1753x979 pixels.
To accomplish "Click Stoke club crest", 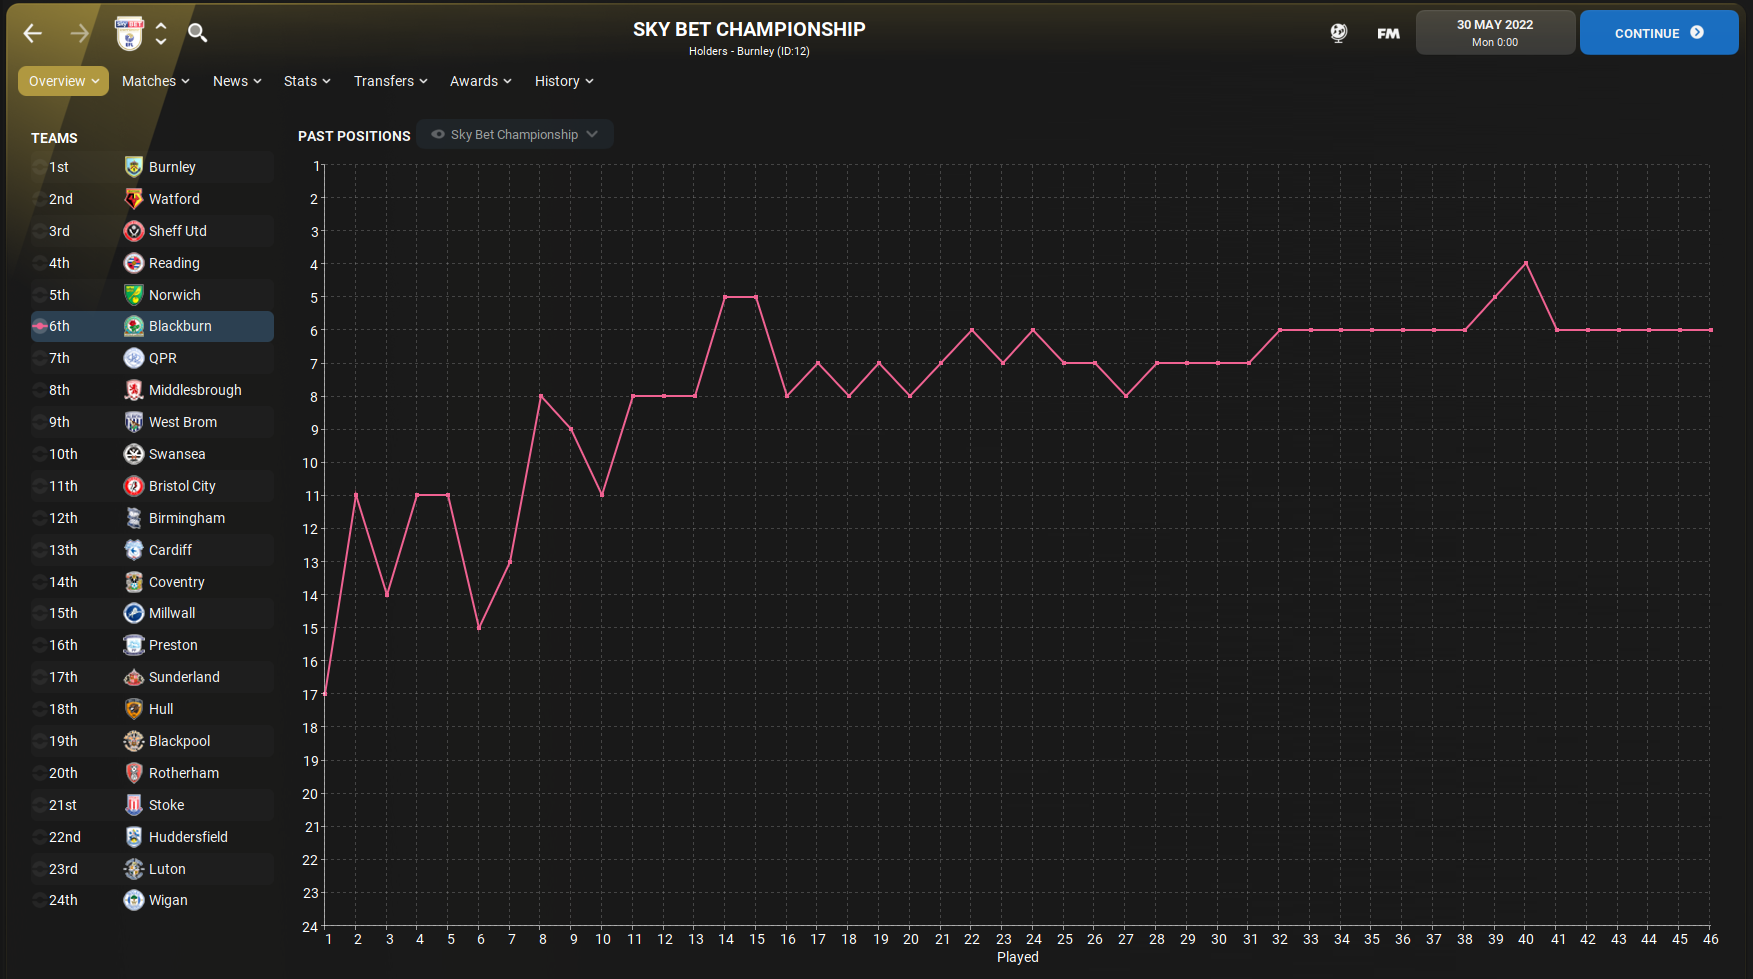I will 134,805.
